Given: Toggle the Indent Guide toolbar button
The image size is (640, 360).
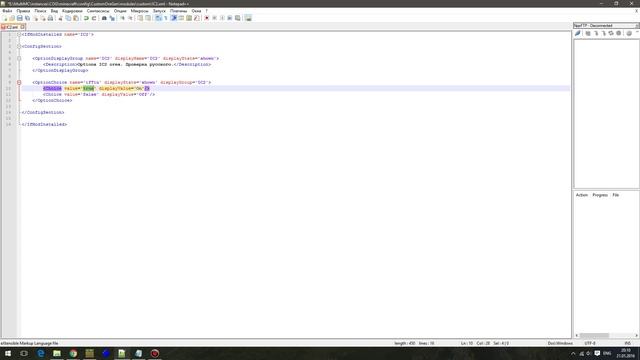Looking at the screenshot, I should point(174,18).
